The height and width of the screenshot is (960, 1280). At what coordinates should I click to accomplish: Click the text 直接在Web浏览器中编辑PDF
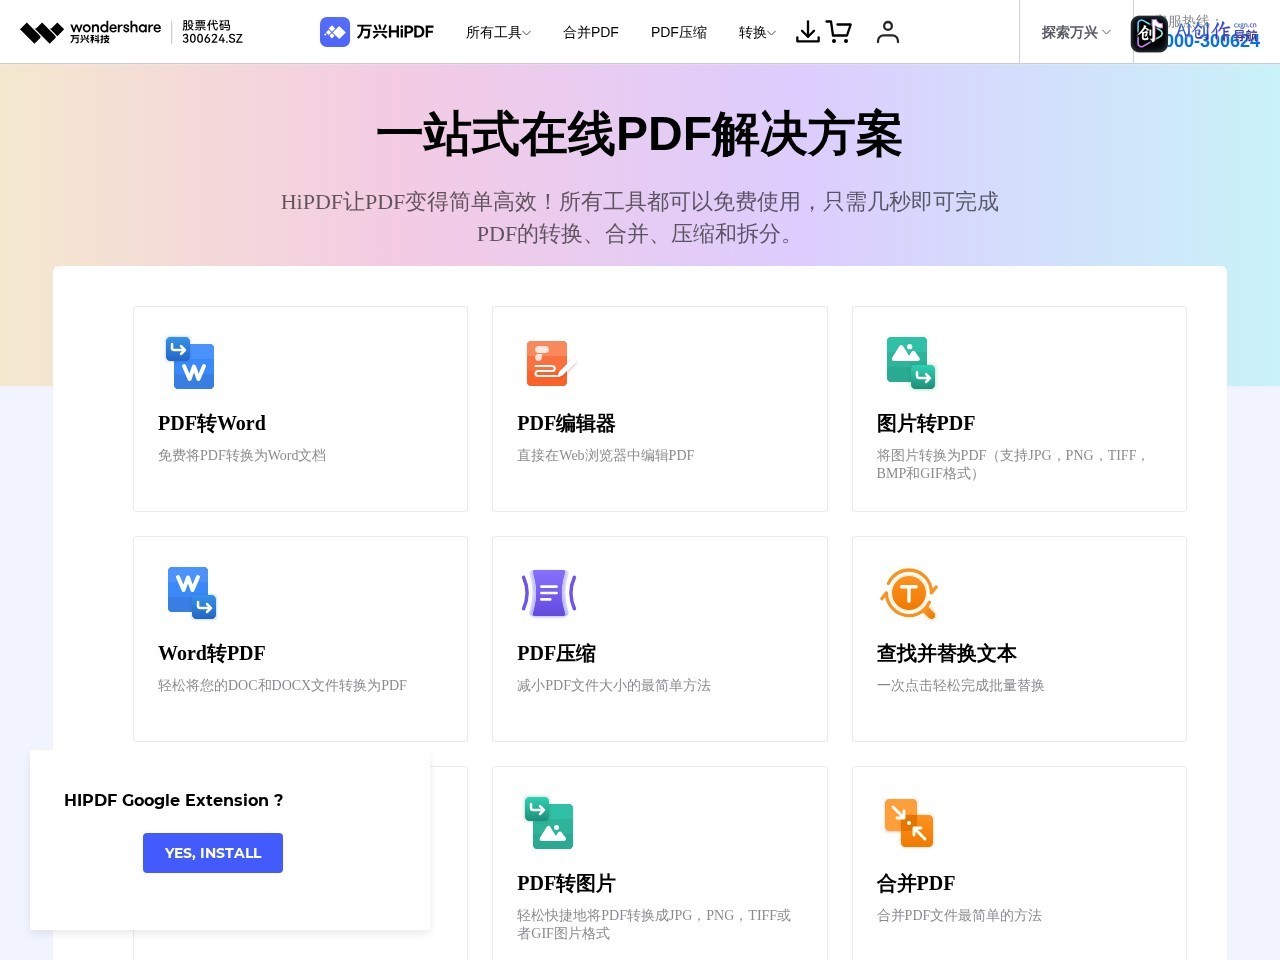coord(606,455)
